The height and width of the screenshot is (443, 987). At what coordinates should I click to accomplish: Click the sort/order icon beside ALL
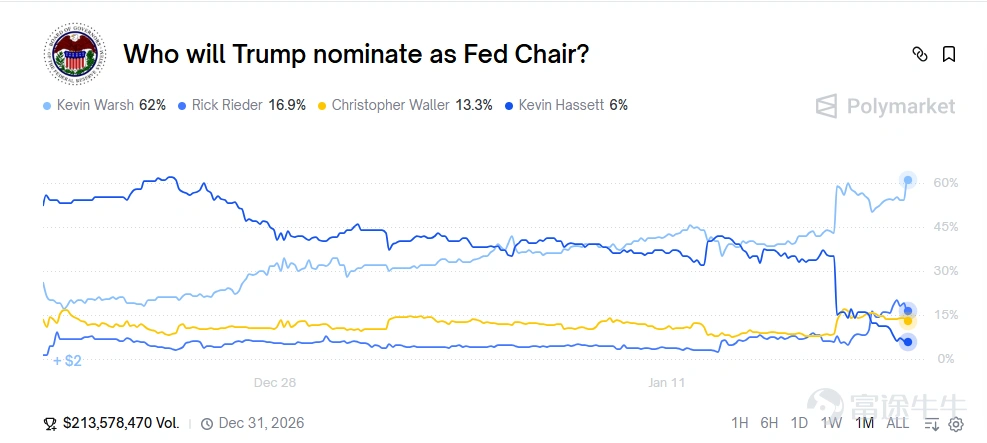pos(932,423)
